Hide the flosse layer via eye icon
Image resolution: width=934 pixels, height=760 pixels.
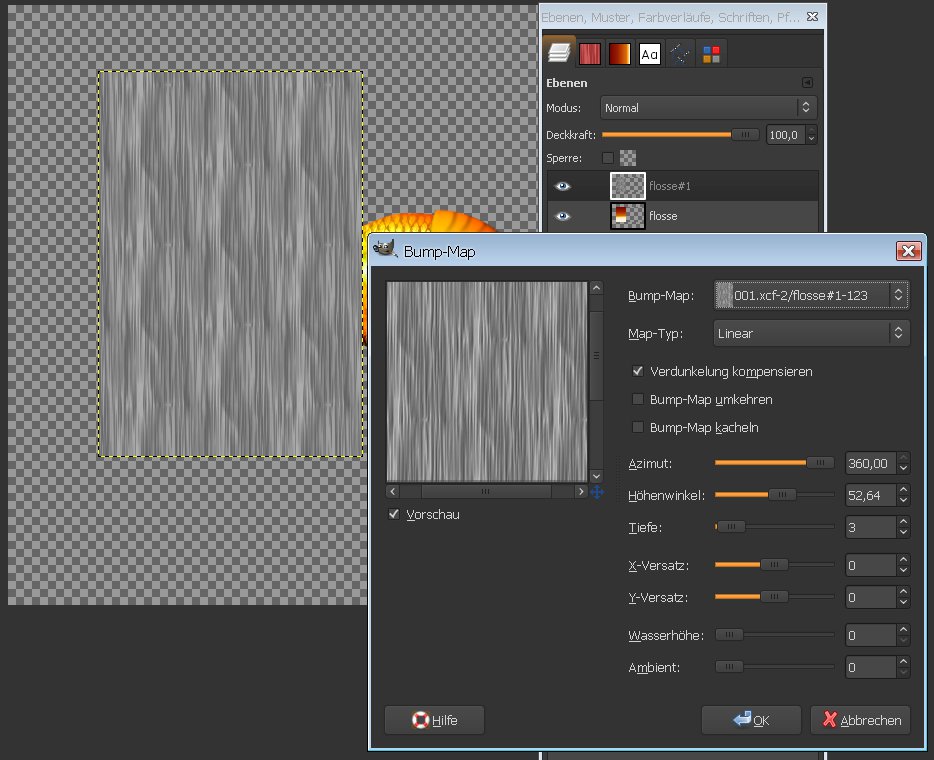tap(562, 216)
